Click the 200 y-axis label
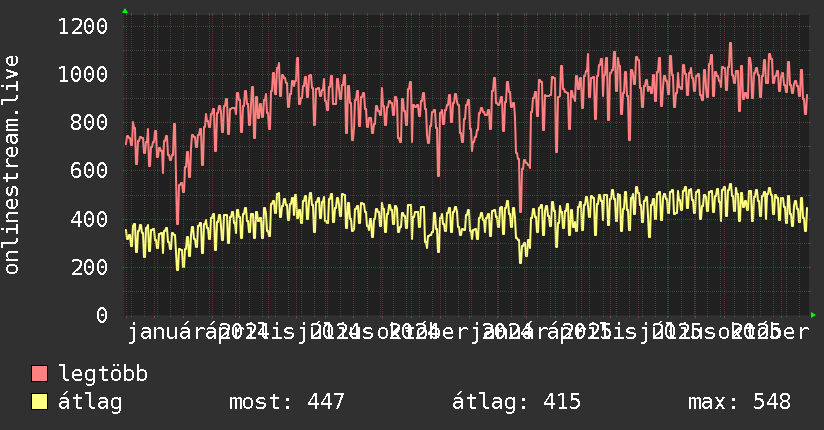The width and height of the screenshot is (824, 430). 89,267
